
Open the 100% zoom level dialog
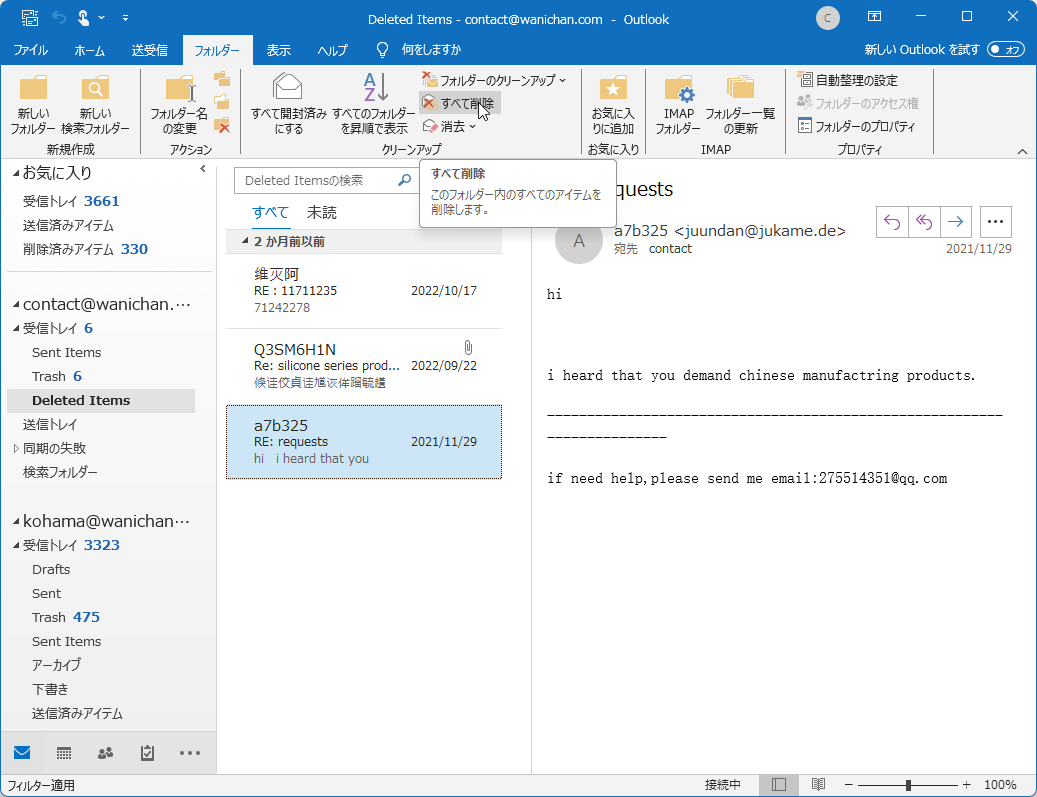tap(1000, 784)
